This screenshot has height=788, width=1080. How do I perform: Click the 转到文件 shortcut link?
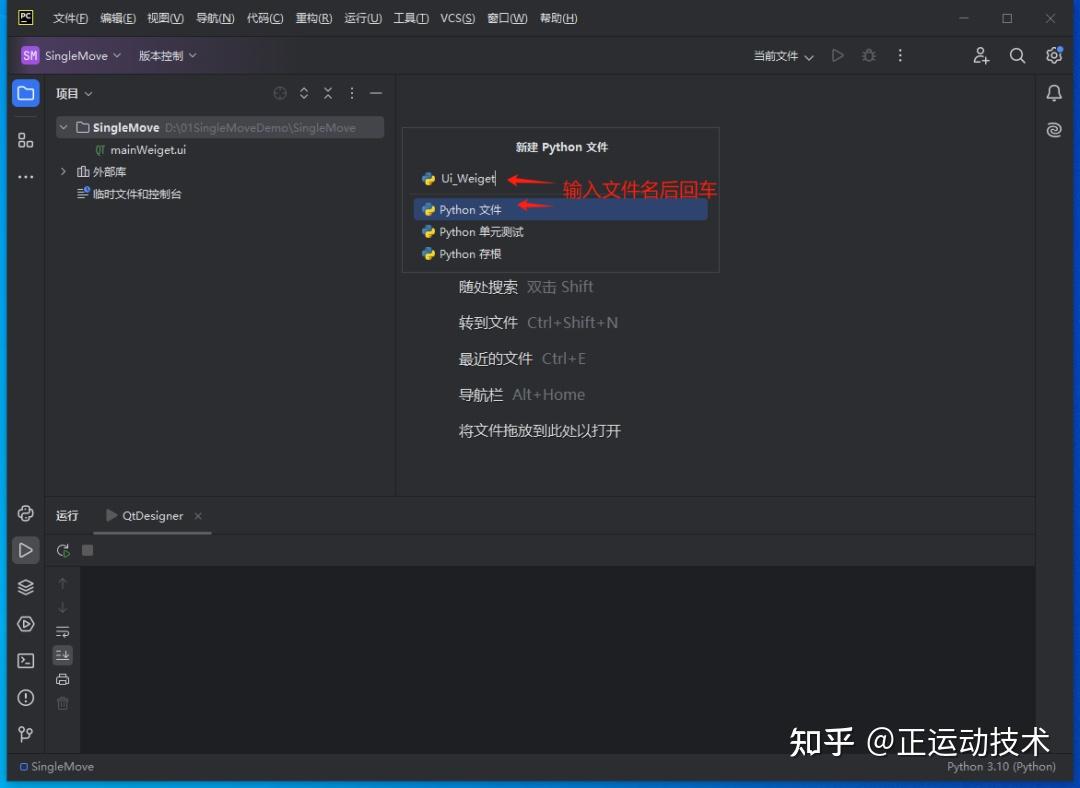tap(488, 322)
